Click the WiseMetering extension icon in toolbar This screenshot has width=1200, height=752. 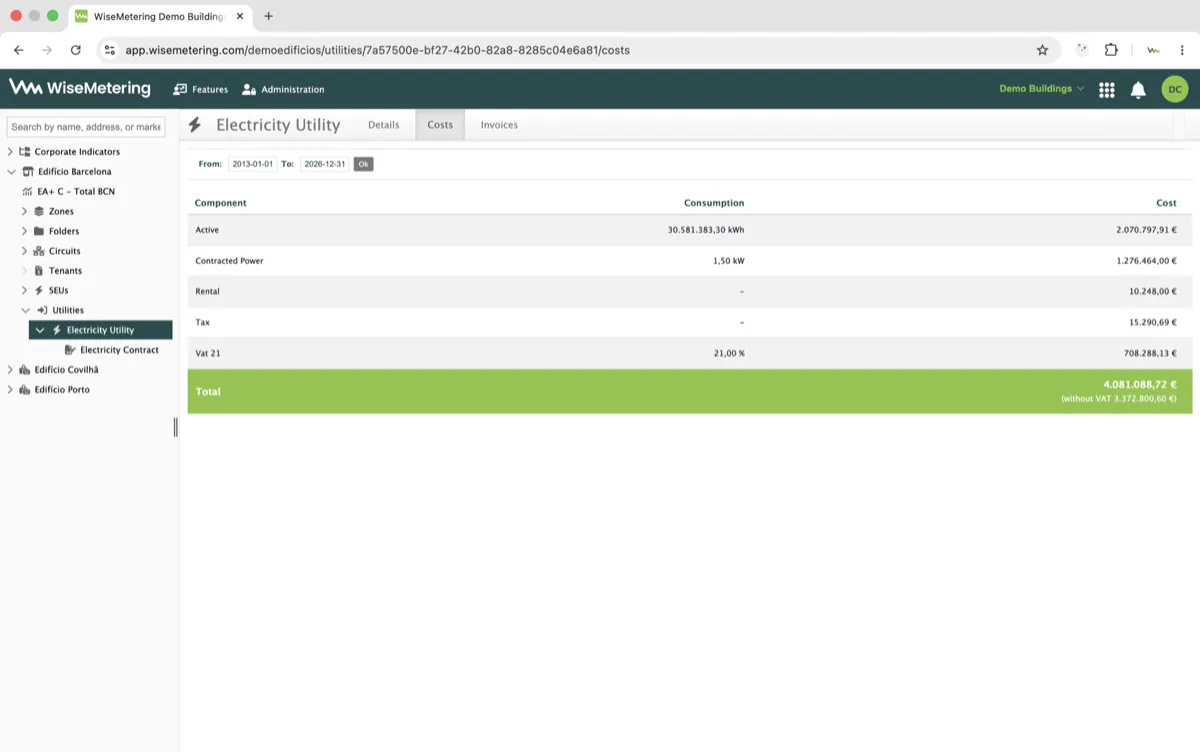coord(1153,49)
